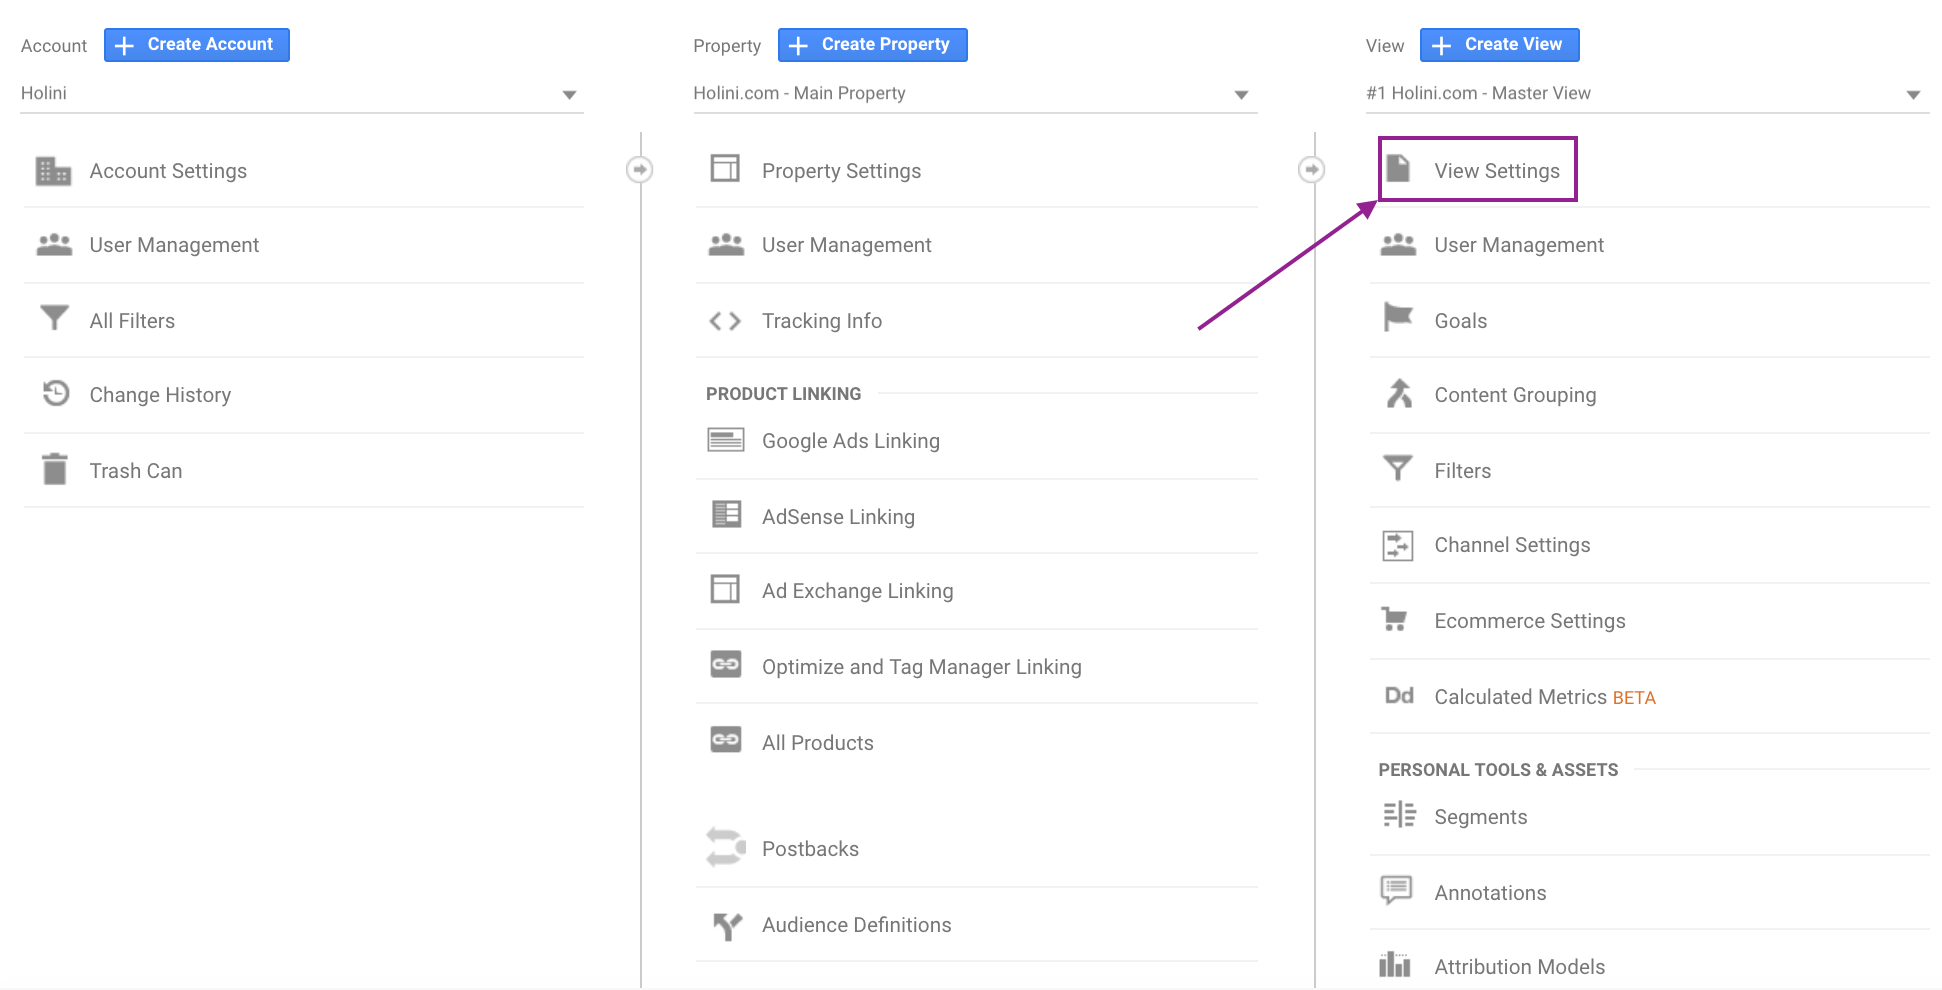Open Tracking Info

point(822,321)
